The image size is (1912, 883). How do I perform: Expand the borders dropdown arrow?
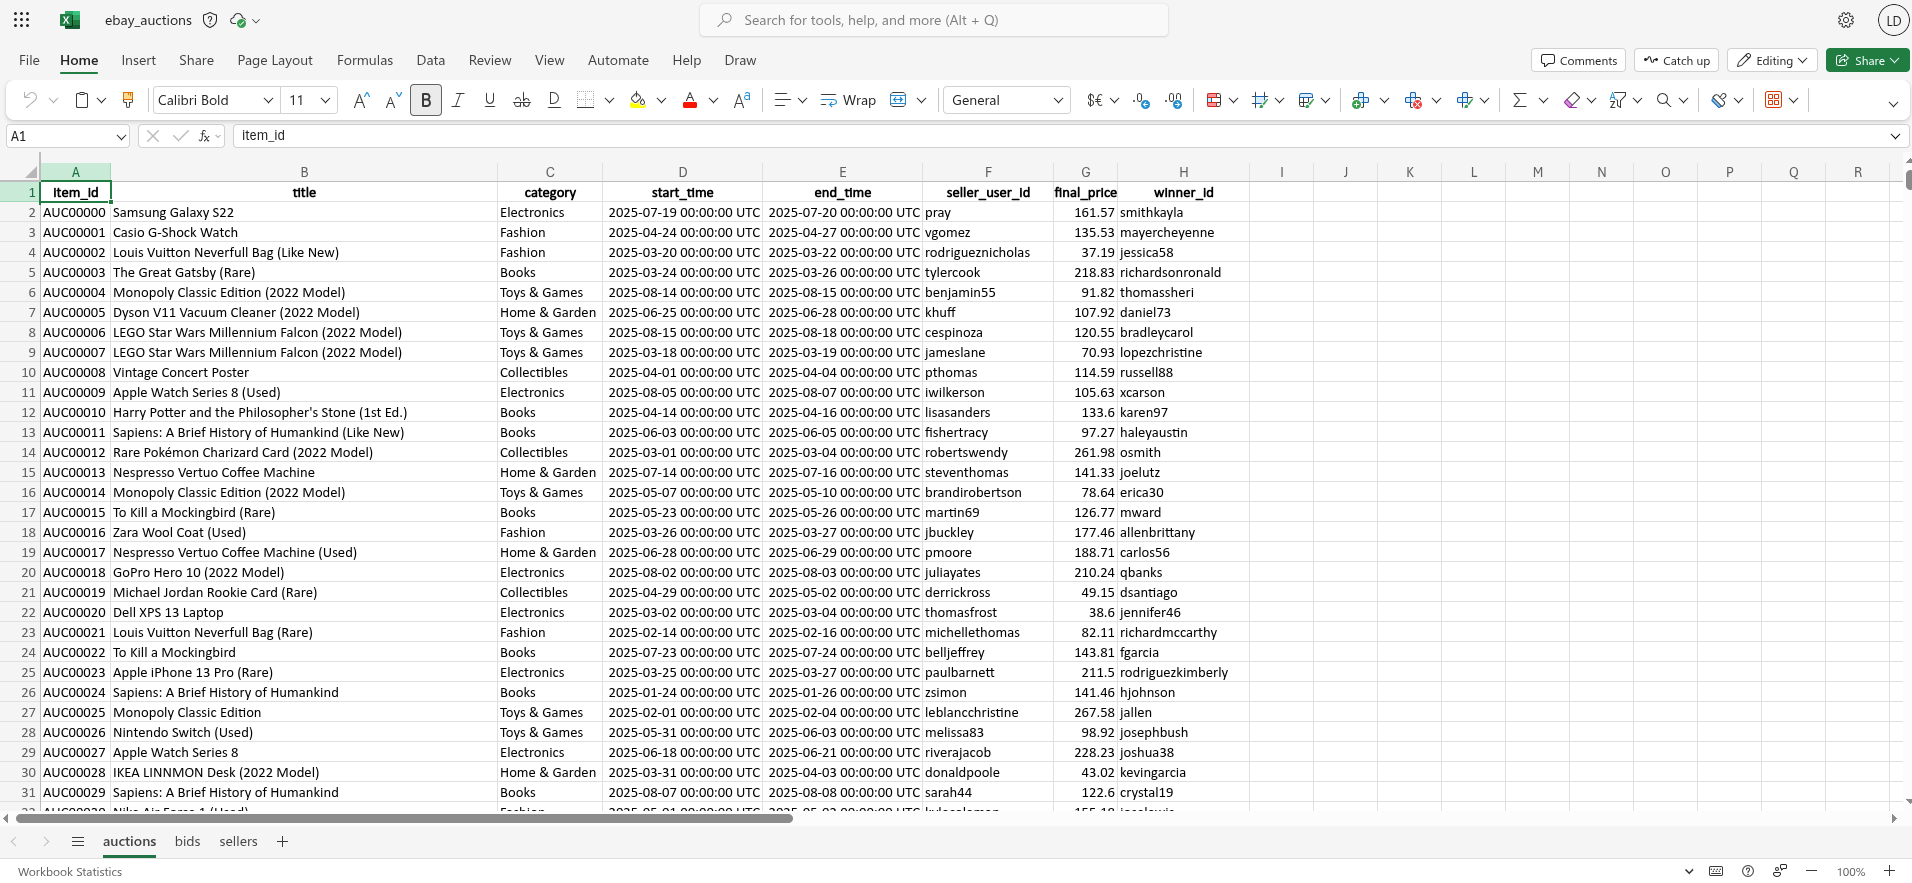[x=609, y=100]
